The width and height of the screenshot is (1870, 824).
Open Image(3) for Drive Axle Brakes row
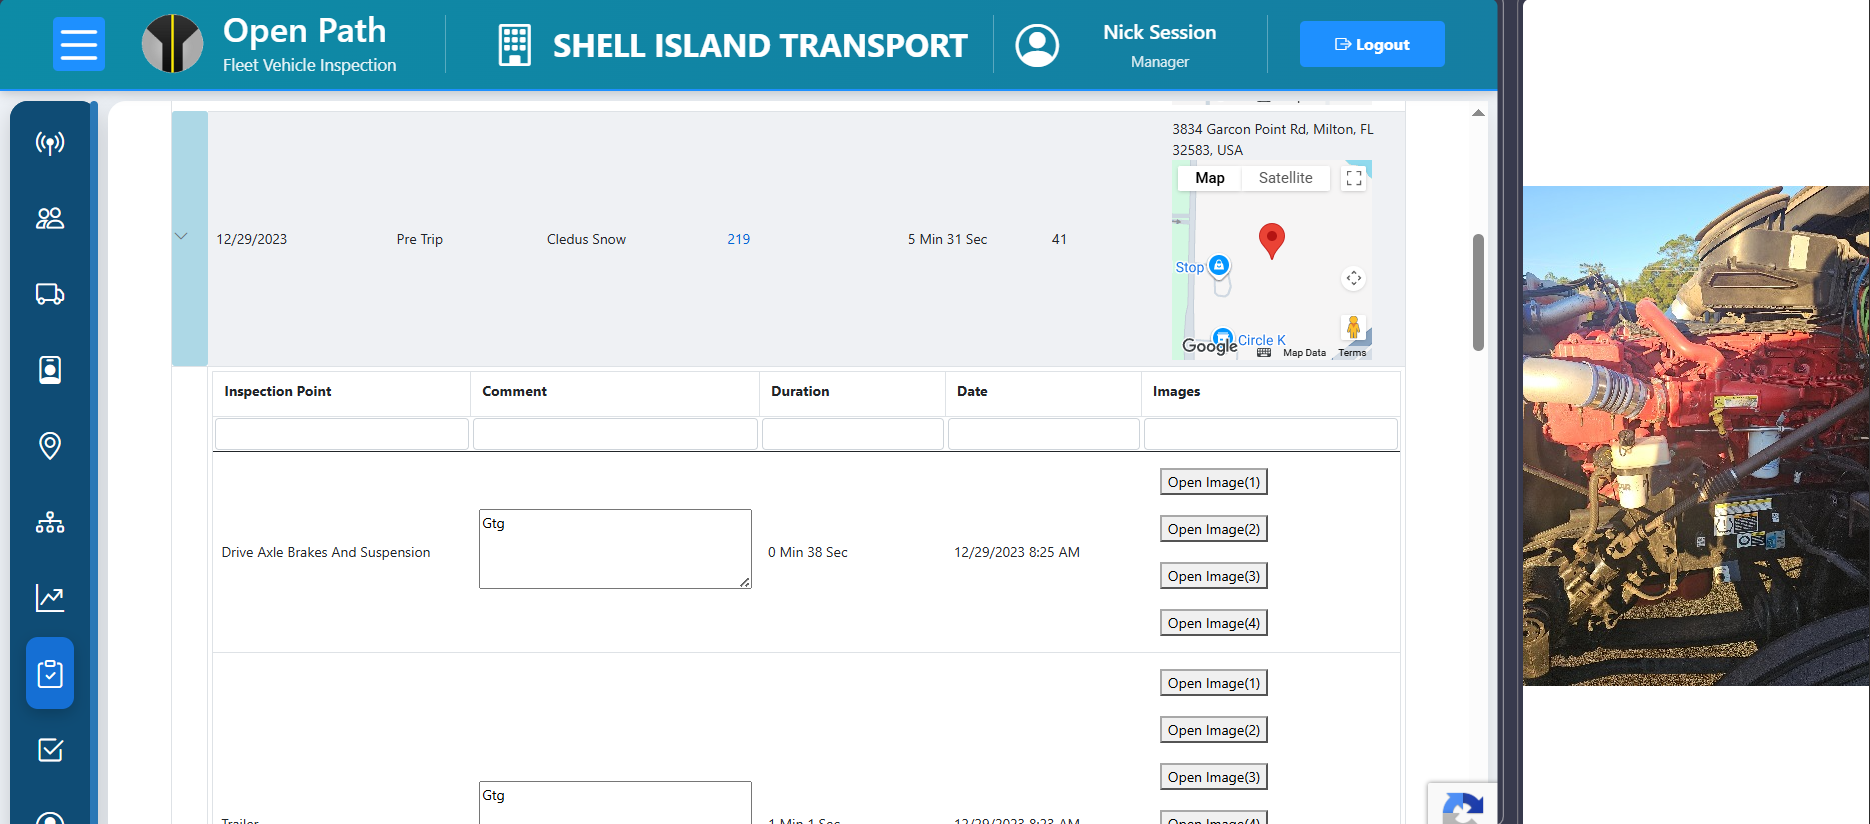point(1214,576)
